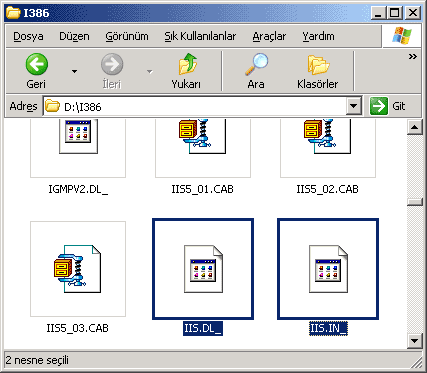
Task: Maximize the I386 window
Action: [x=395, y=13]
